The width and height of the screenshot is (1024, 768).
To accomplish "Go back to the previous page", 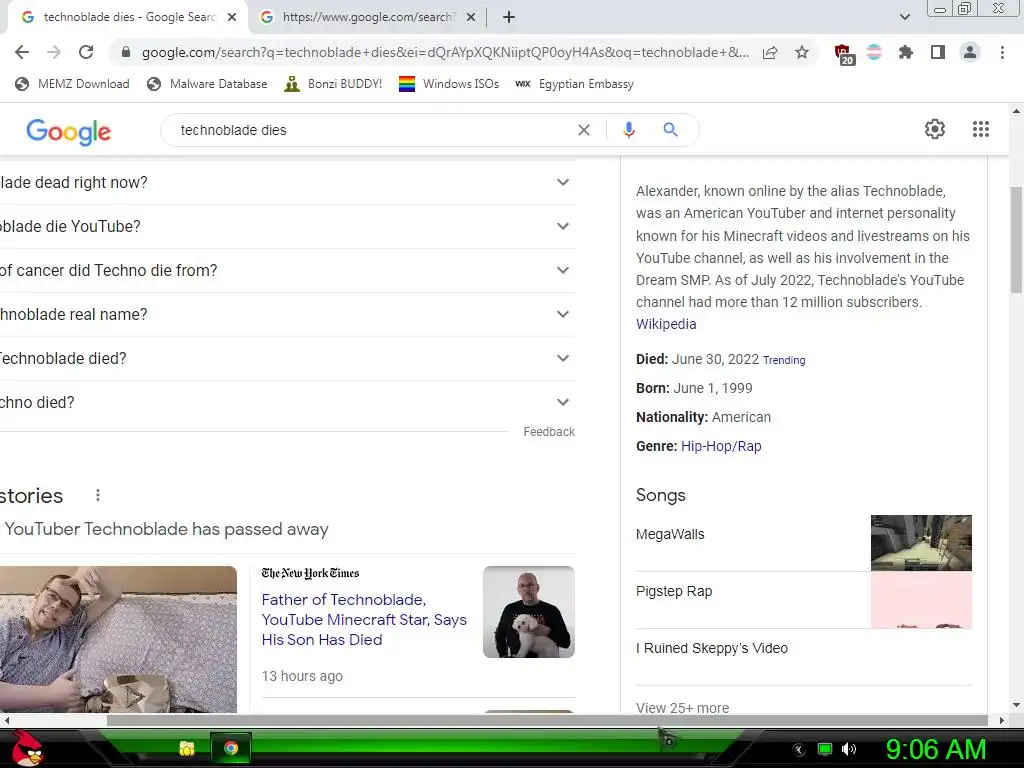I will [22, 52].
